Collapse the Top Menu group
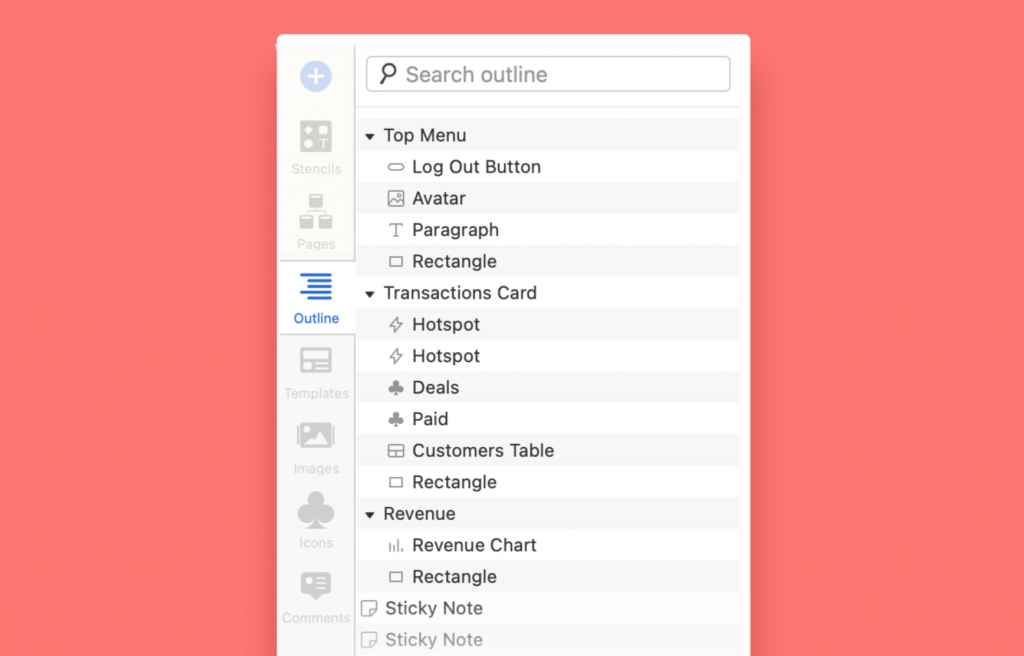This screenshot has width=1024, height=656. click(x=370, y=137)
